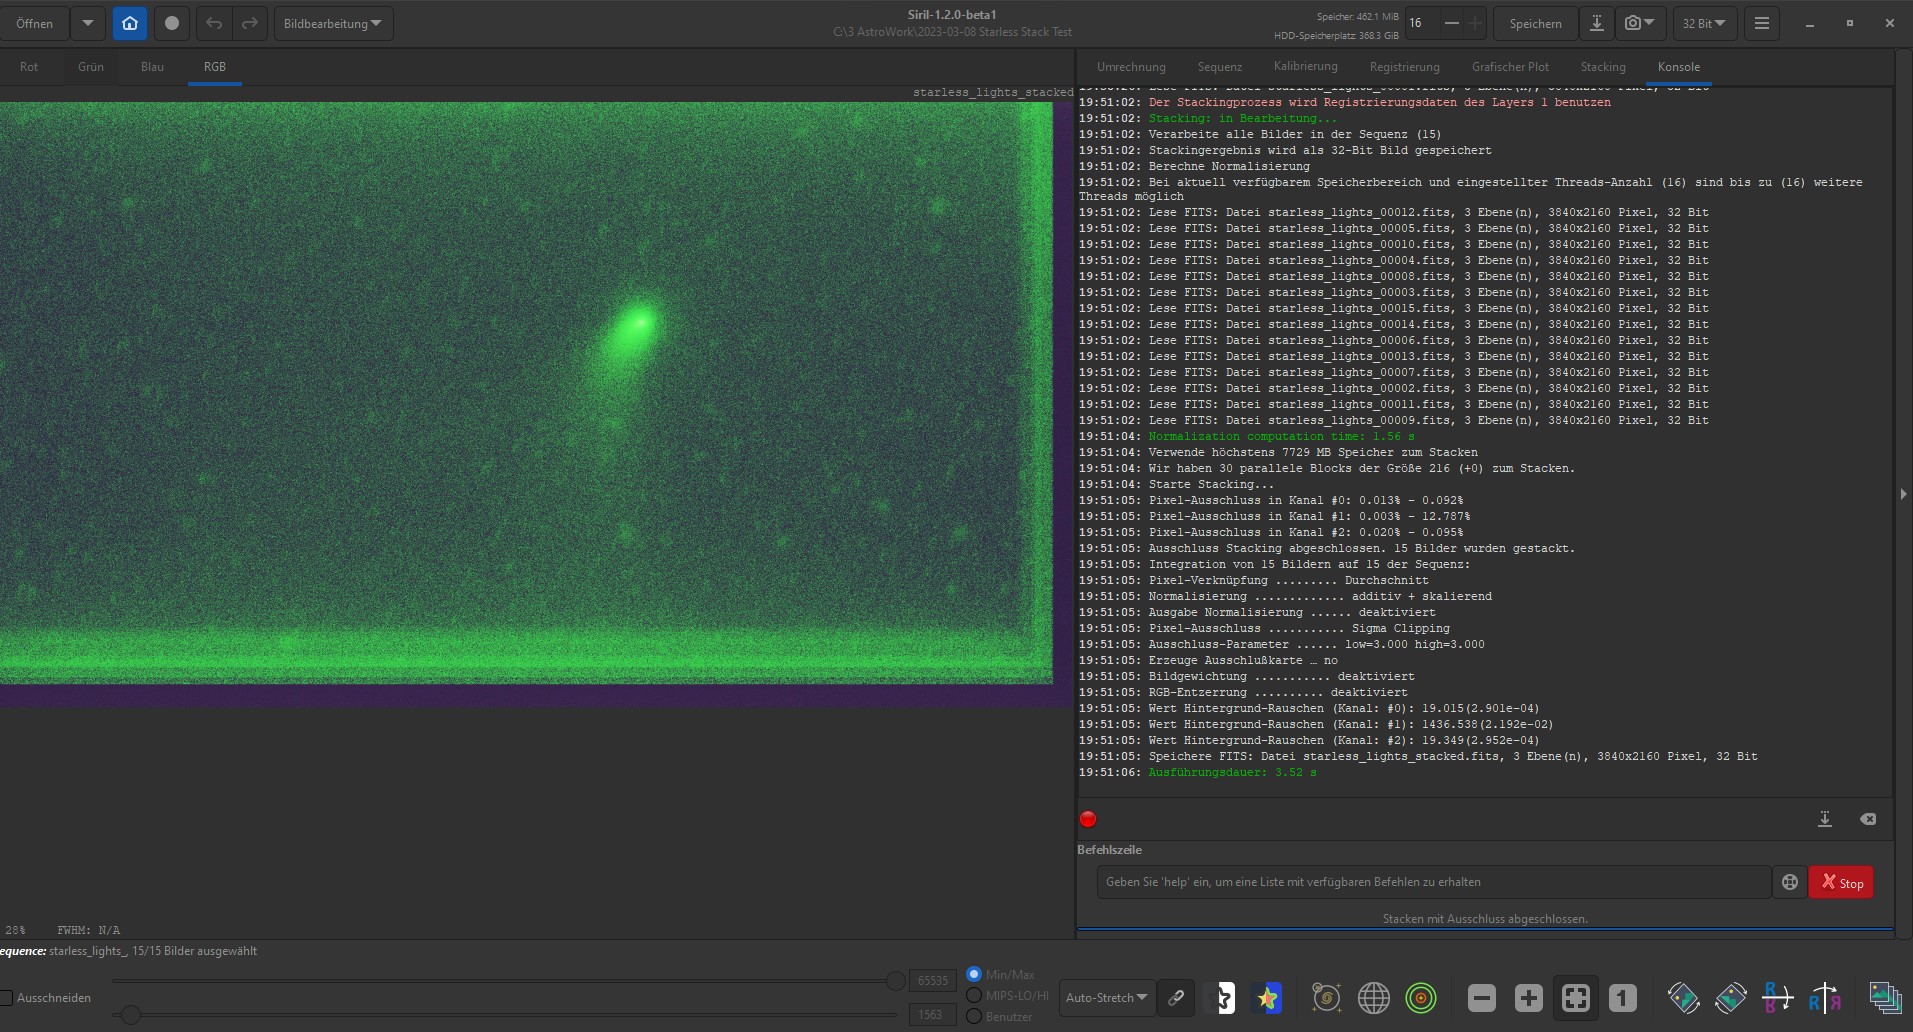
Task: Open the Bildbearbeitung dropdown menu
Action: [x=333, y=23]
